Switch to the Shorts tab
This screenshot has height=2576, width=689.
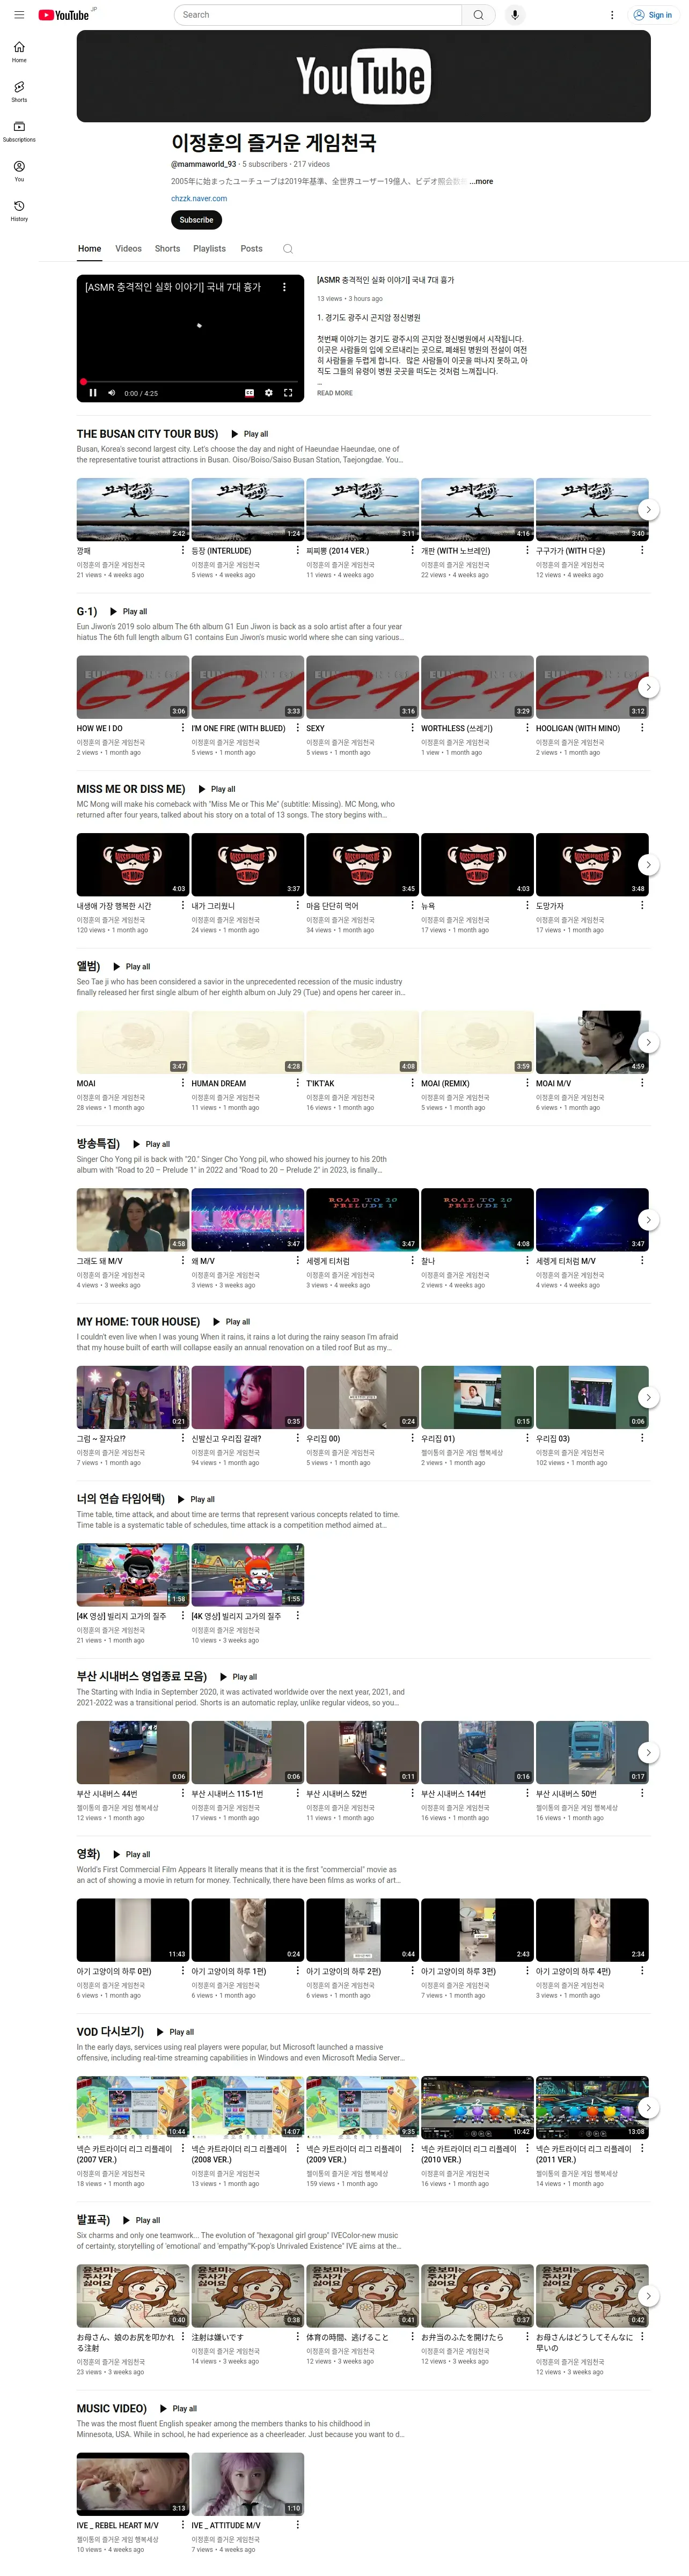pyautogui.click(x=167, y=249)
